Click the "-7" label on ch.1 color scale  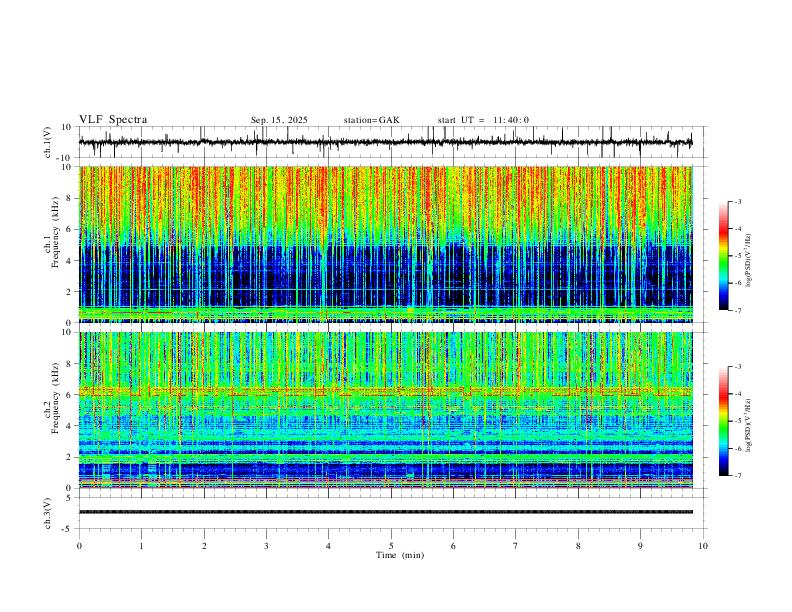tap(738, 311)
